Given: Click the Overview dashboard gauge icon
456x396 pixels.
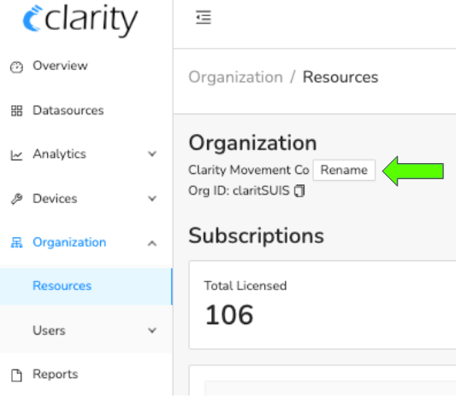Looking at the screenshot, I should 16,67.
